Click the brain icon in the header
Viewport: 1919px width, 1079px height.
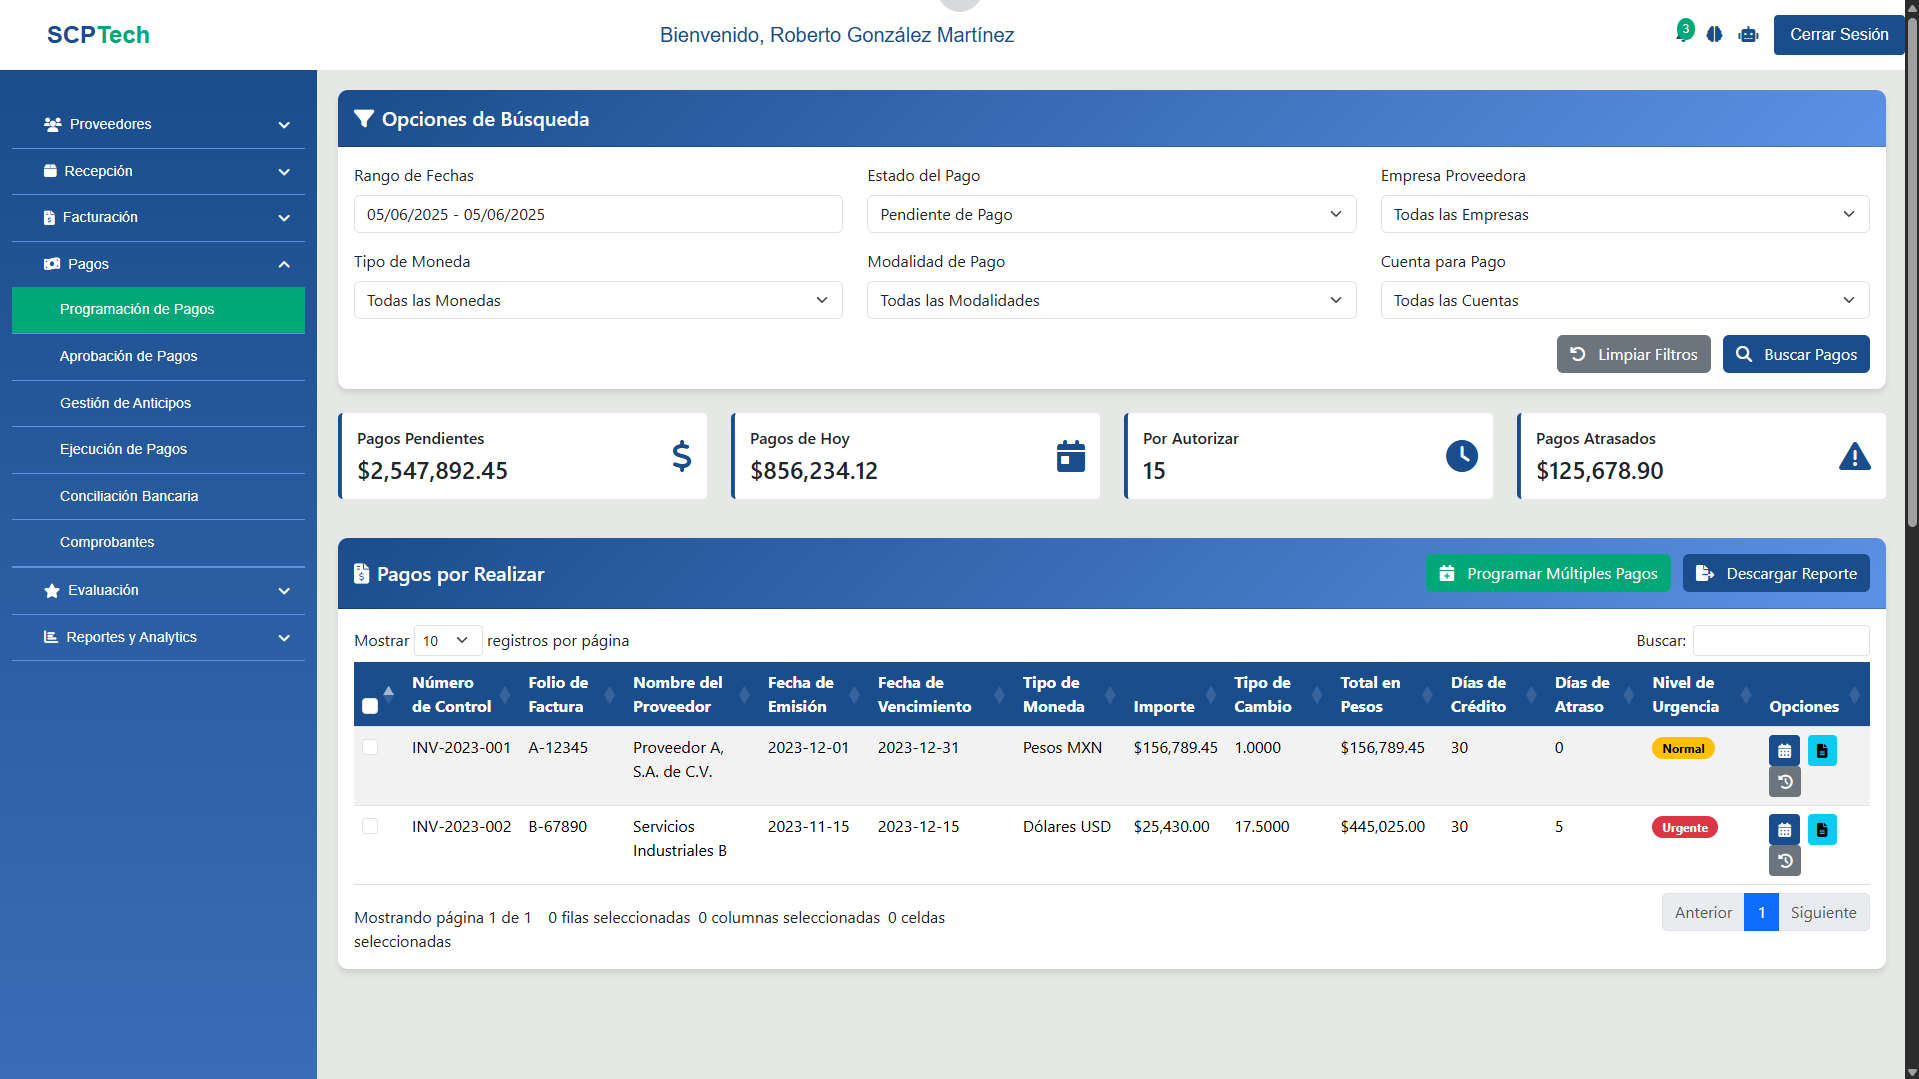(x=1714, y=35)
